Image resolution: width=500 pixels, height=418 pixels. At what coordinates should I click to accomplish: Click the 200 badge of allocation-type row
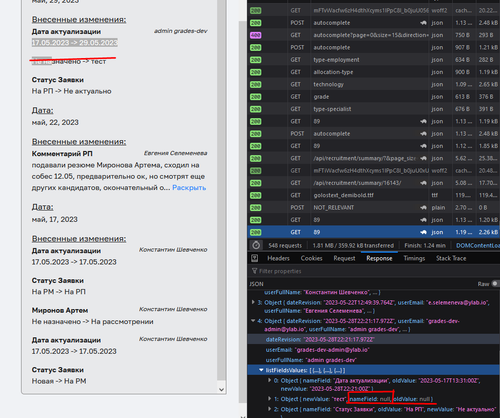[256, 72]
